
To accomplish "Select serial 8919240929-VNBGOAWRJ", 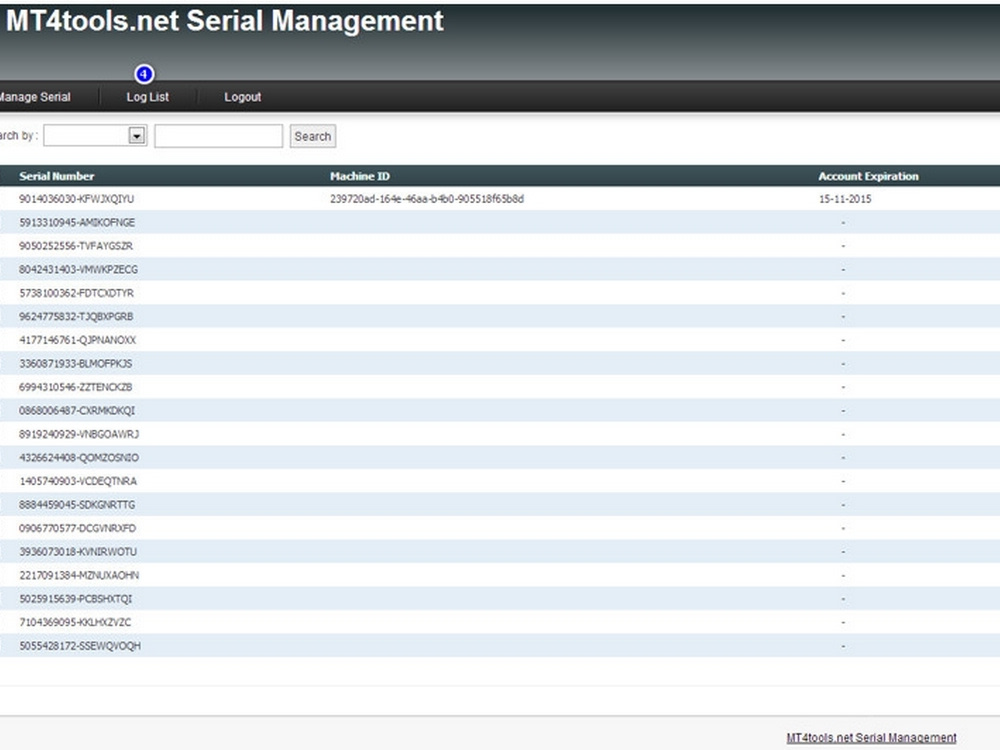I will point(78,434).
